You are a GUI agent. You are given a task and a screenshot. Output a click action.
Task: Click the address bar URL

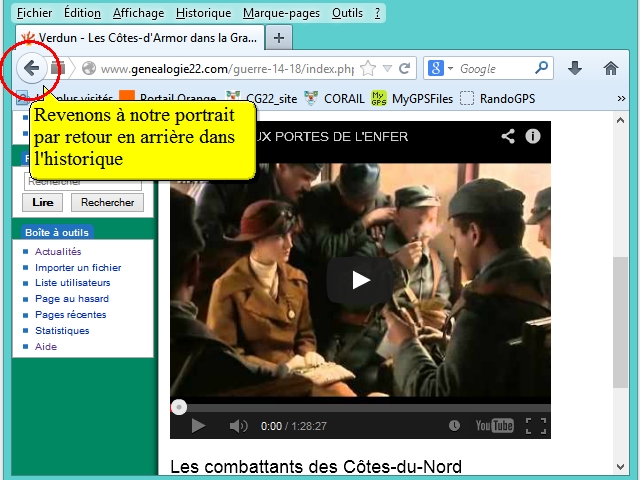(227, 69)
